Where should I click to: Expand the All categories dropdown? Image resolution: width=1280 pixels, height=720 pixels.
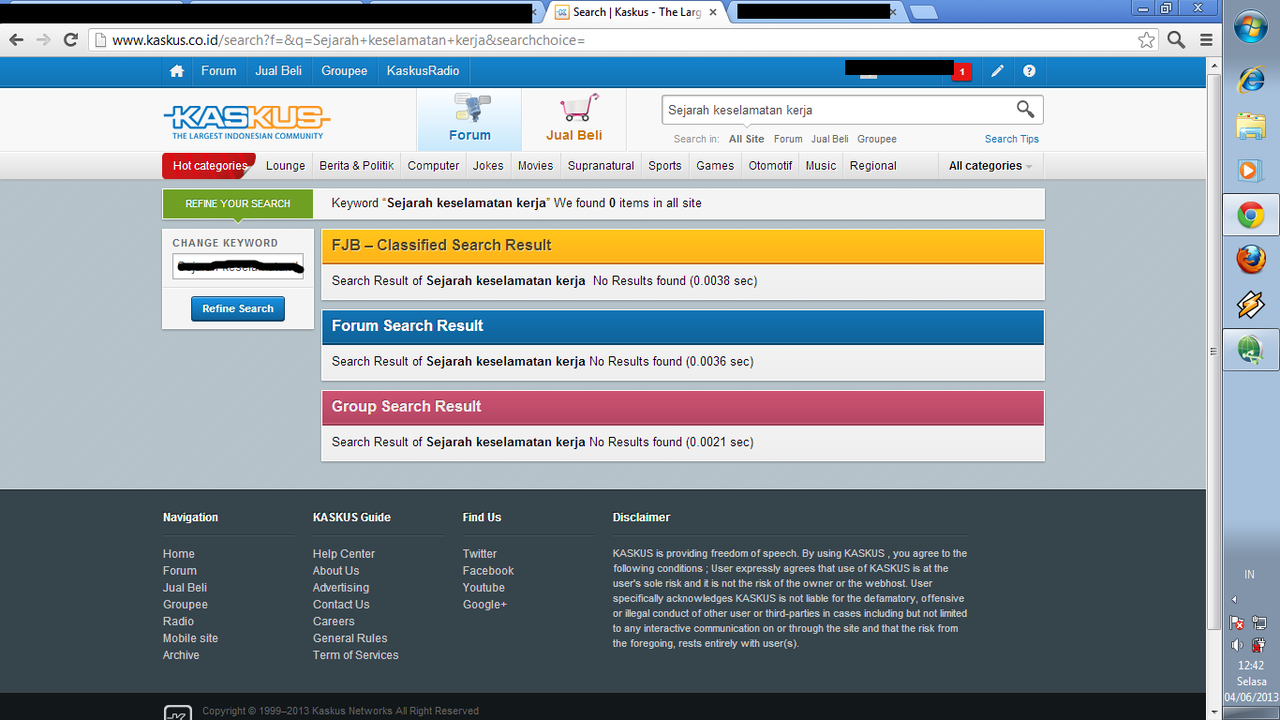click(990, 166)
